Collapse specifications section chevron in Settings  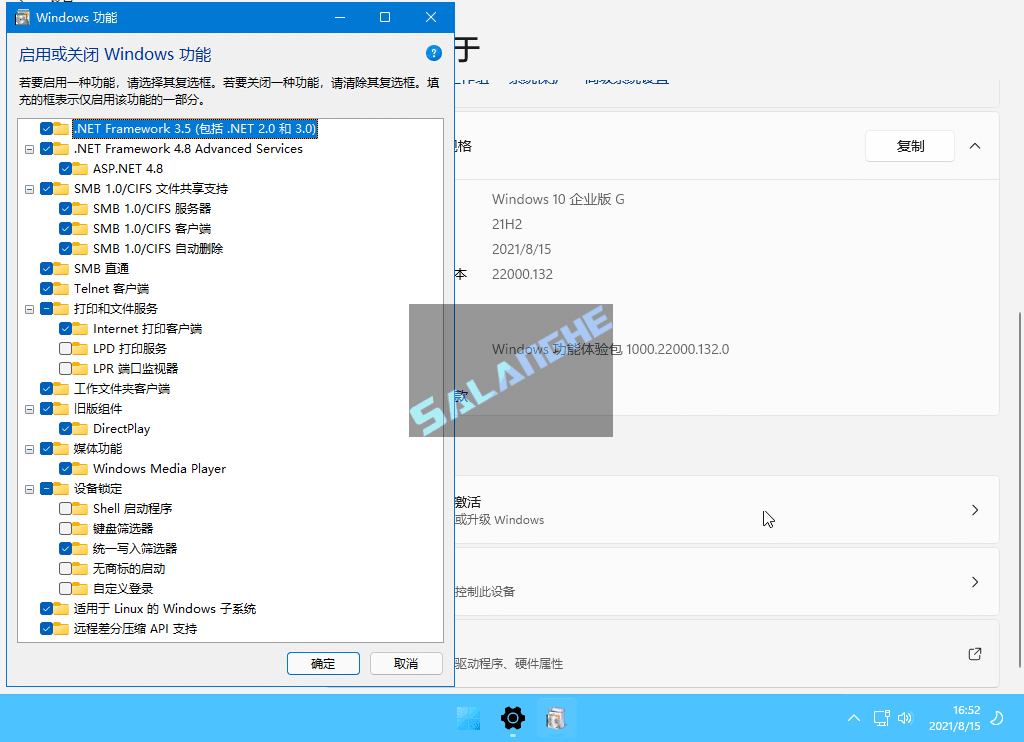[975, 146]
